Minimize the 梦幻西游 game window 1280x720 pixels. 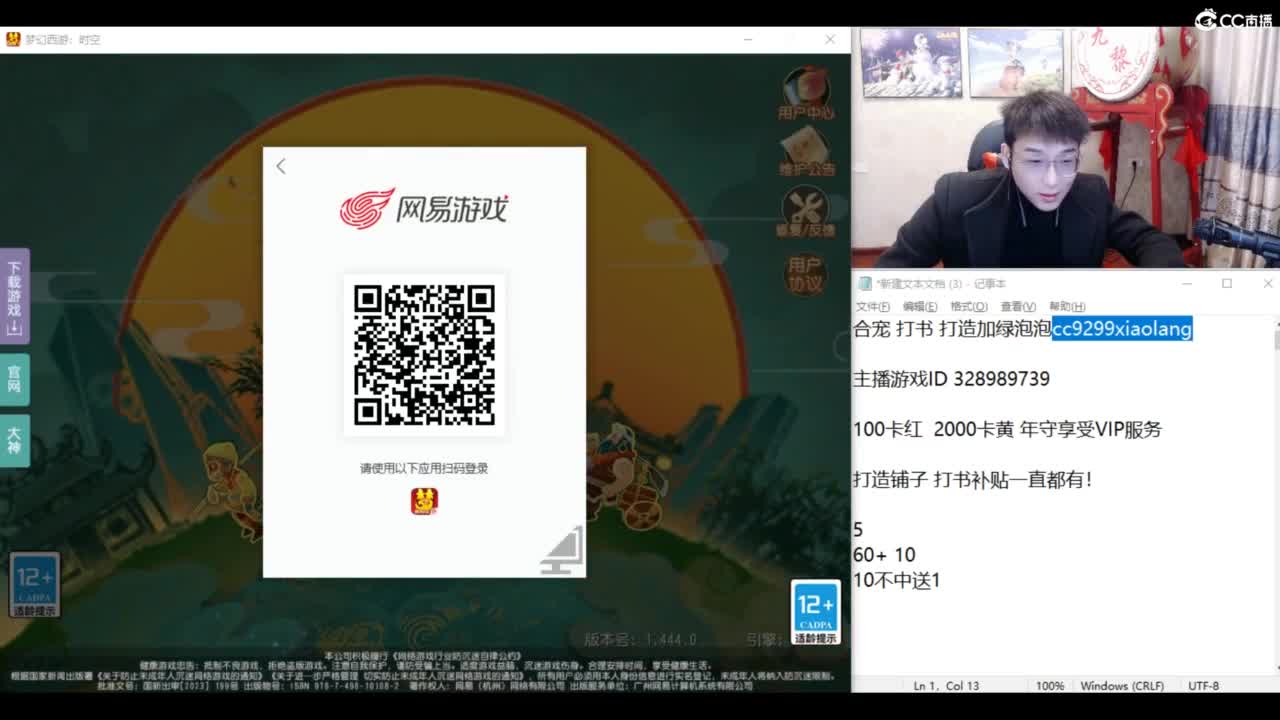click(x=749, y=39)
